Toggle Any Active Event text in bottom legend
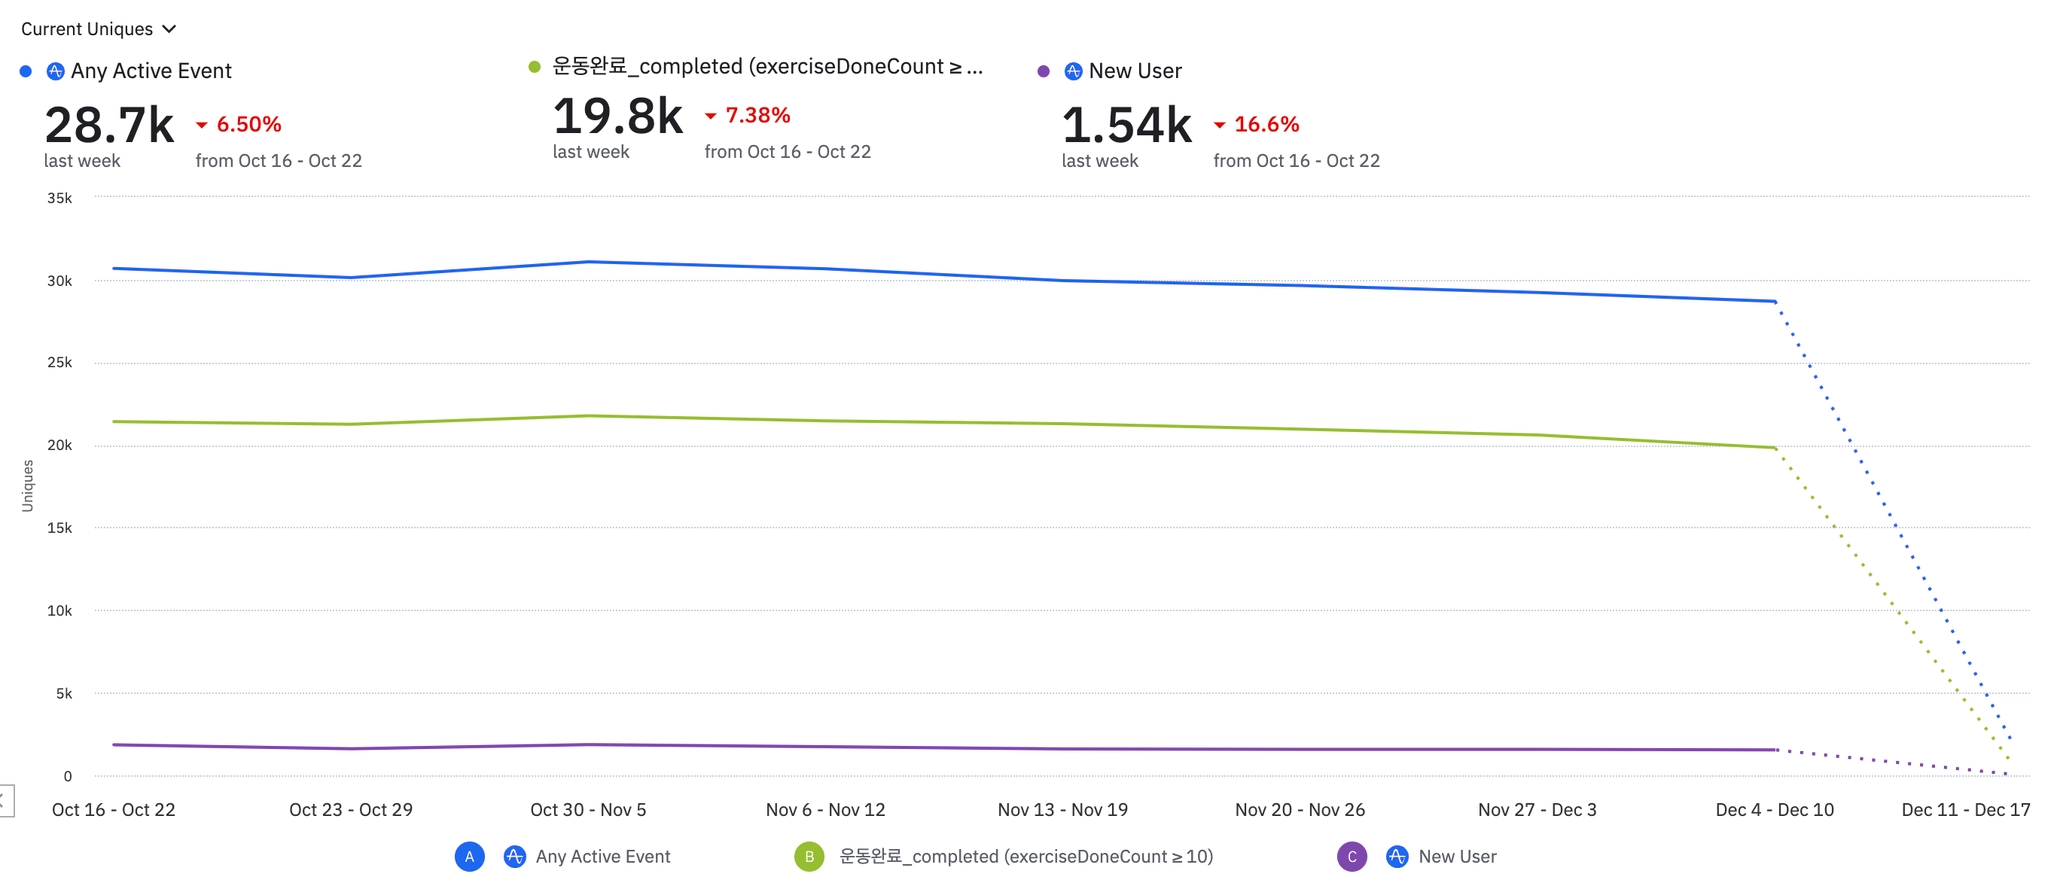Image resolution: width=2048 pixels, height=879 pixels. 603,857
